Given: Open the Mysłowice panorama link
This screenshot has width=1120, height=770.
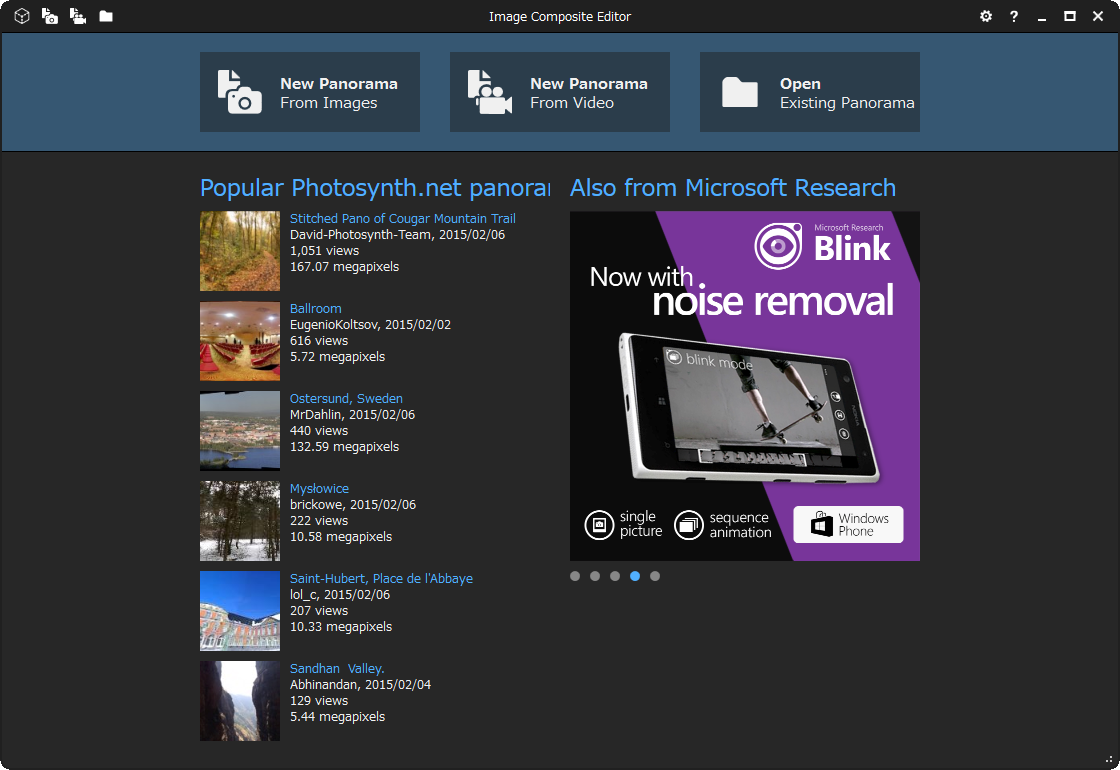Looking at the screenshot, I should tap(319, 488).
